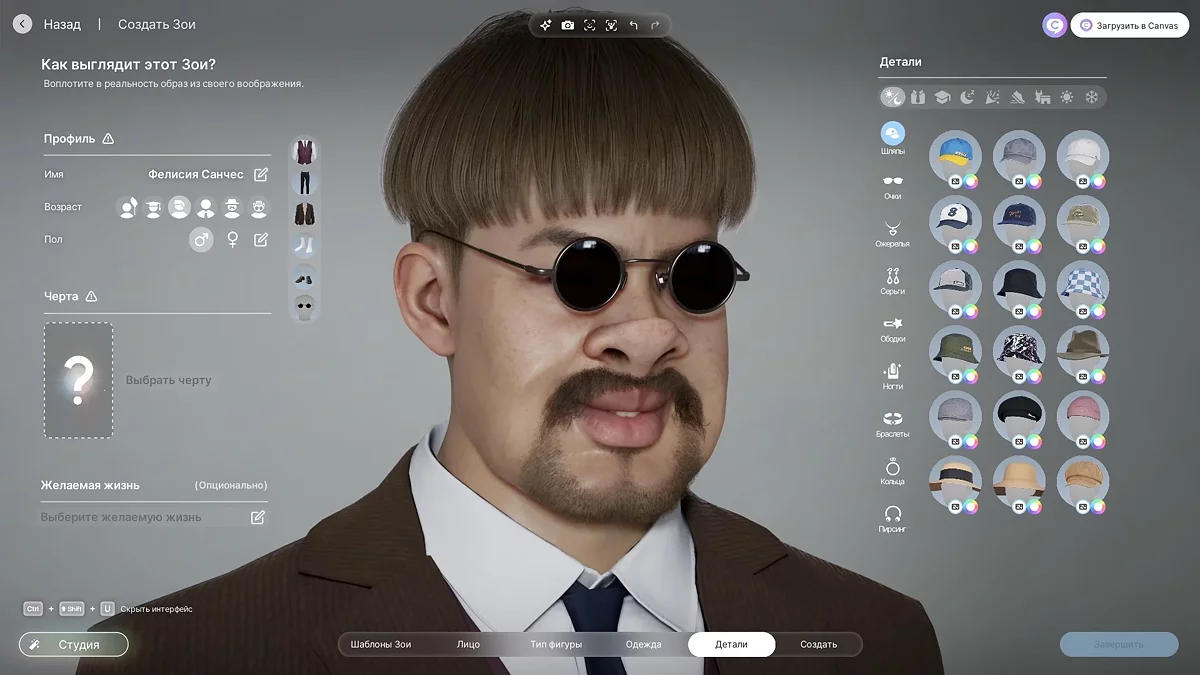Edit the name Фелисия Санчес
This screenshot has width=1200, height=675.
[x=261, y=175]
